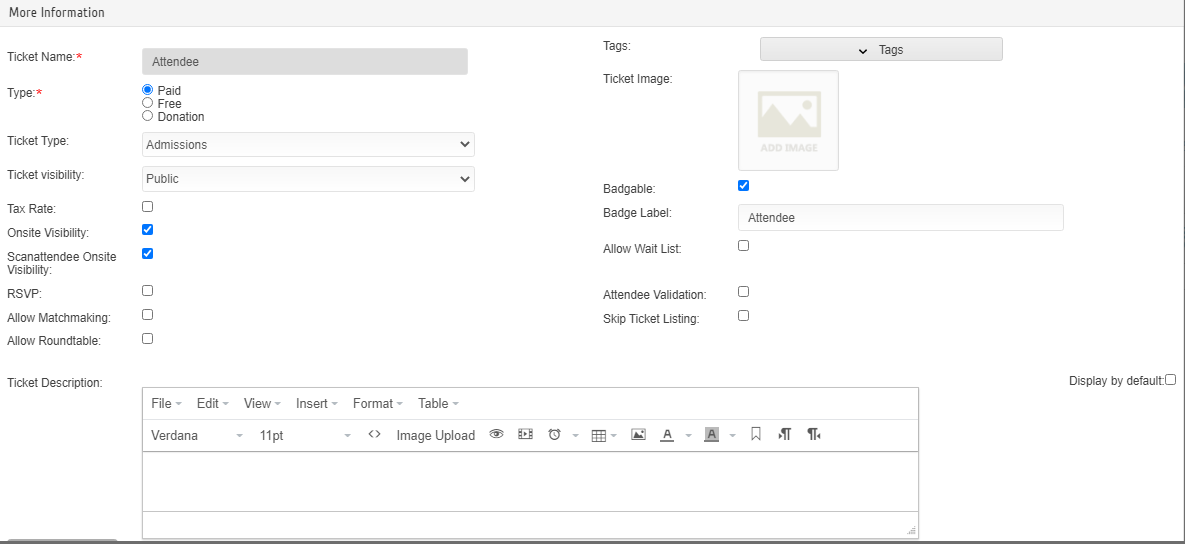Open the editor File menu

tap(166, 403)
